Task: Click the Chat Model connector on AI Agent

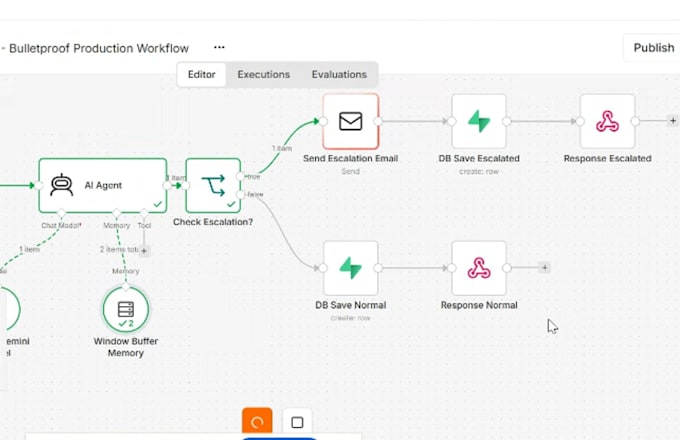Action: [x=61, y=213]
